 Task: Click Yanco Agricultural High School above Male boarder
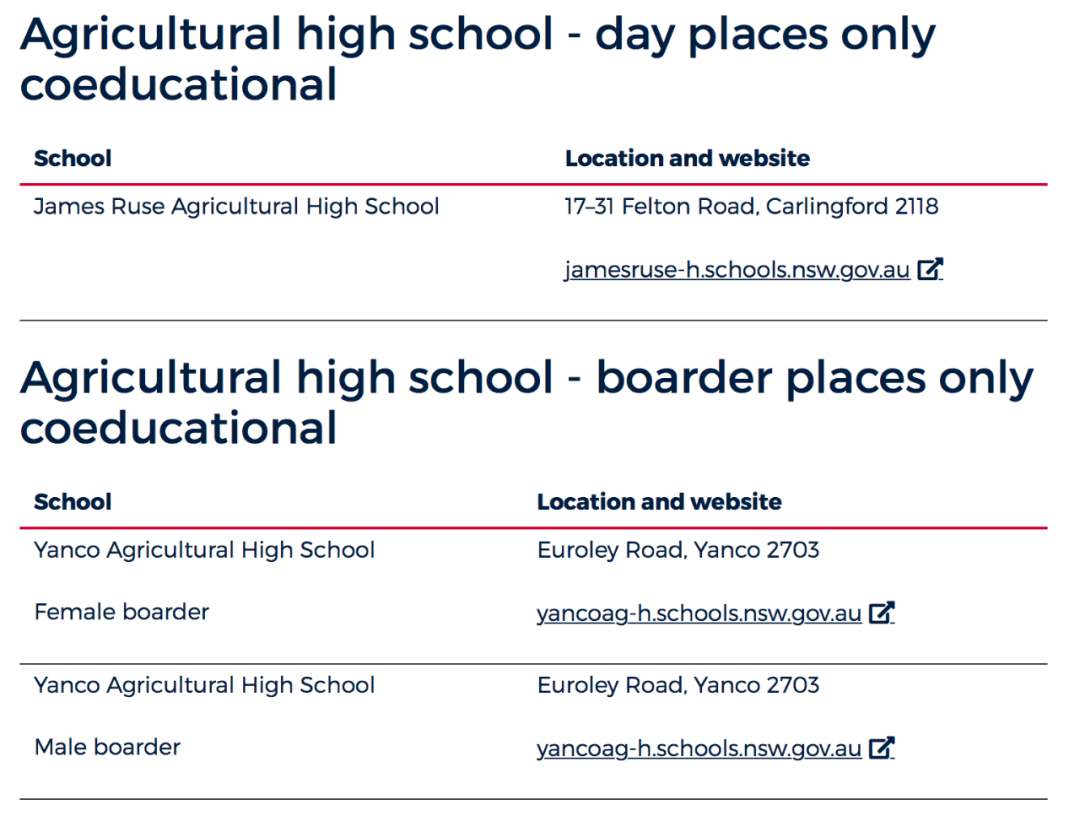pos(205,685)
